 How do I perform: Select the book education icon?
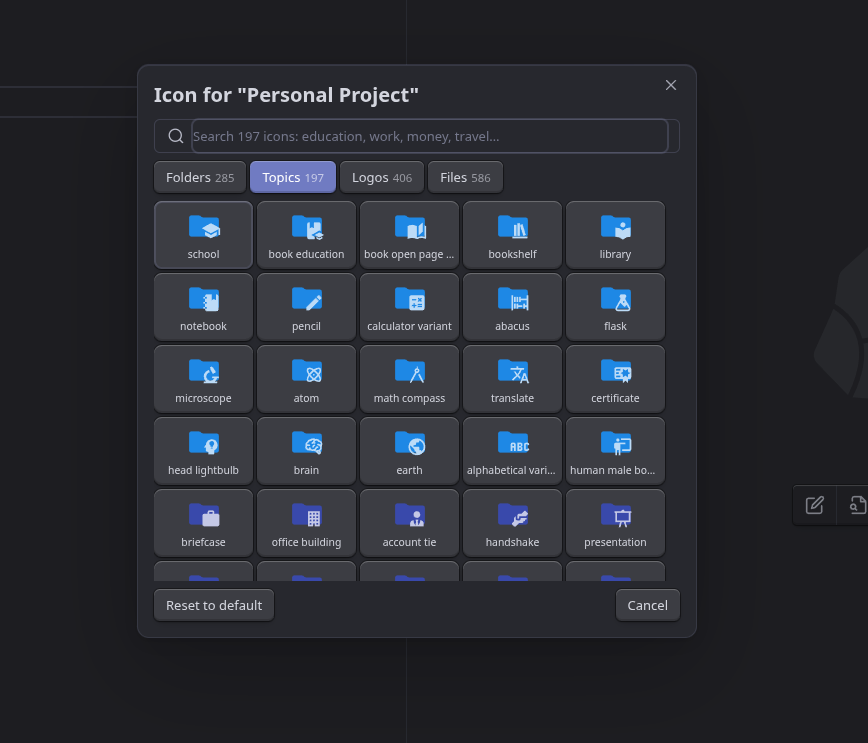coord(306,235)
